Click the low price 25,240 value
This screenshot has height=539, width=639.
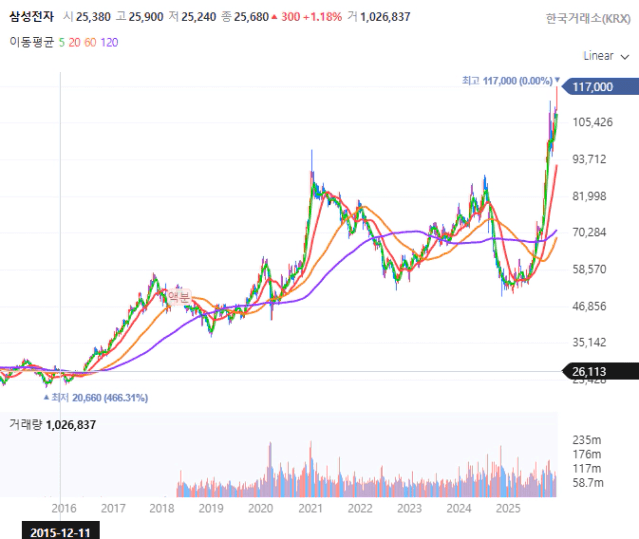coord(198,17)
